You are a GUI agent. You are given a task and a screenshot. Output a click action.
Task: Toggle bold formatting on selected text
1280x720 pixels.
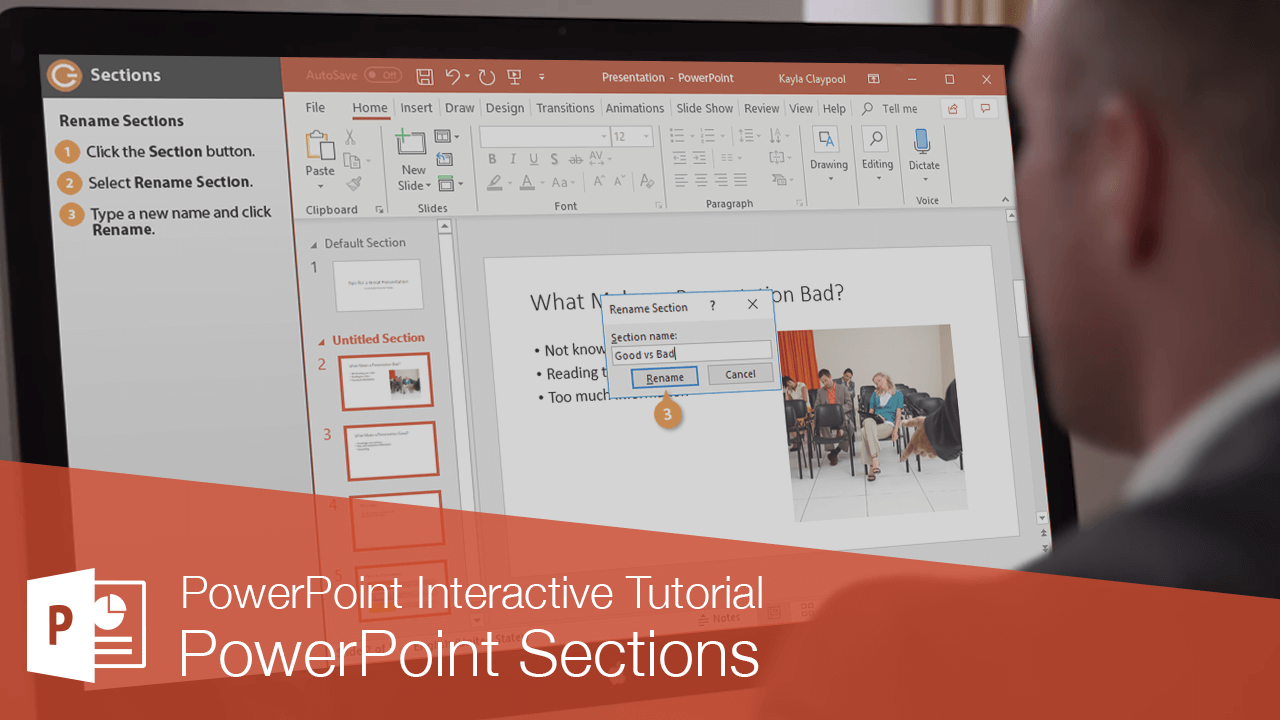(493, 159)
